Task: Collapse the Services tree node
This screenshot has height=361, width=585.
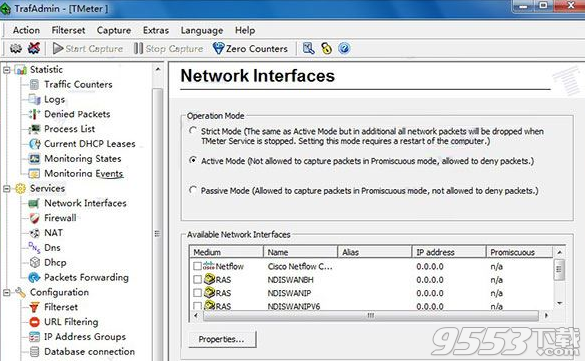Action: (7, 189)
